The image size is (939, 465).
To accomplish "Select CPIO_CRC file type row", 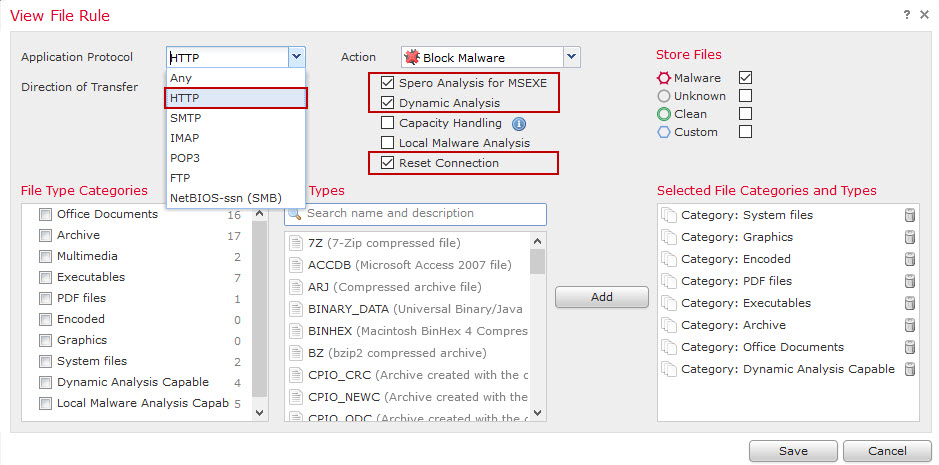I will (x=407, y=375).
